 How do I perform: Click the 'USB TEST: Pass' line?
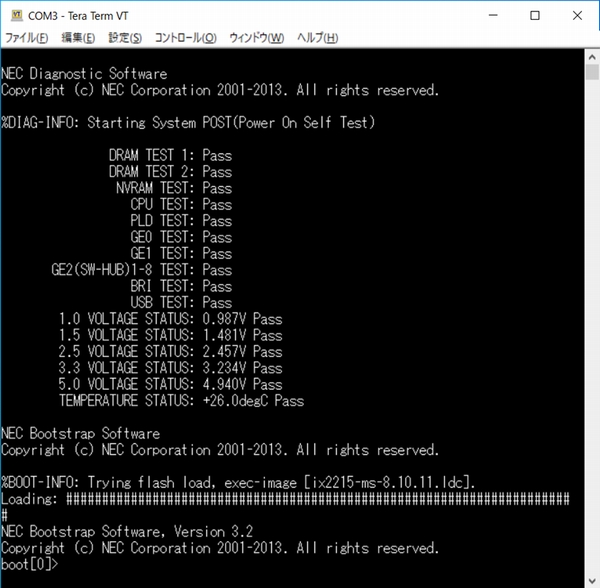(x=181, y=303)
